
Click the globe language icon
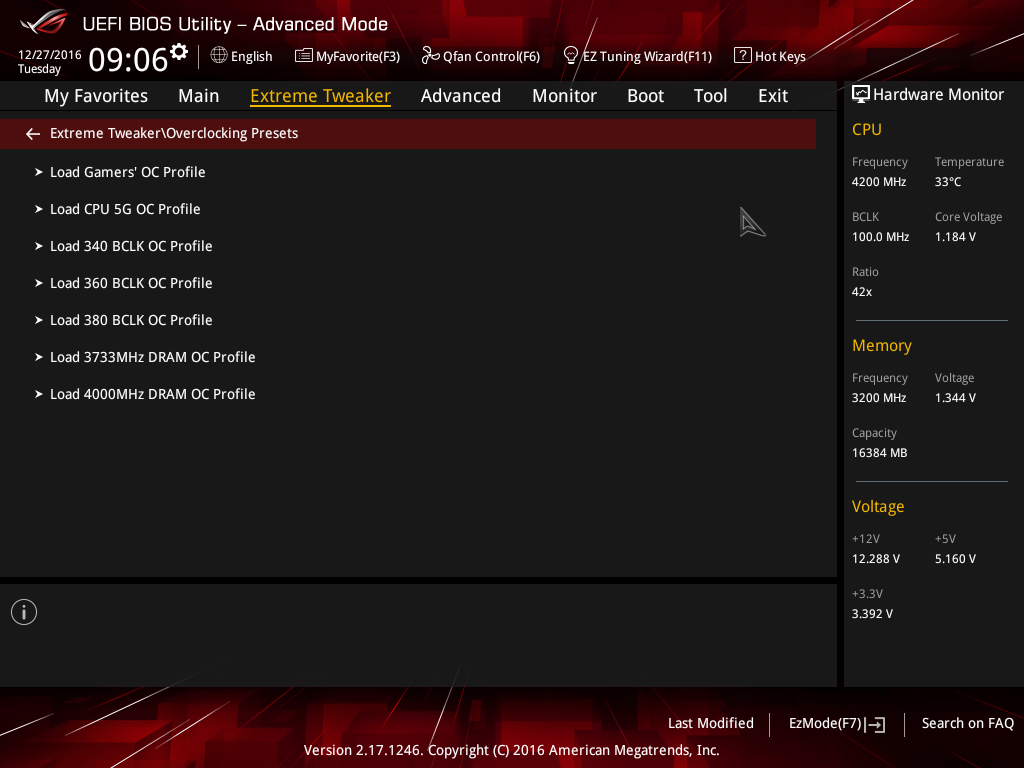[x=219, y=56]
